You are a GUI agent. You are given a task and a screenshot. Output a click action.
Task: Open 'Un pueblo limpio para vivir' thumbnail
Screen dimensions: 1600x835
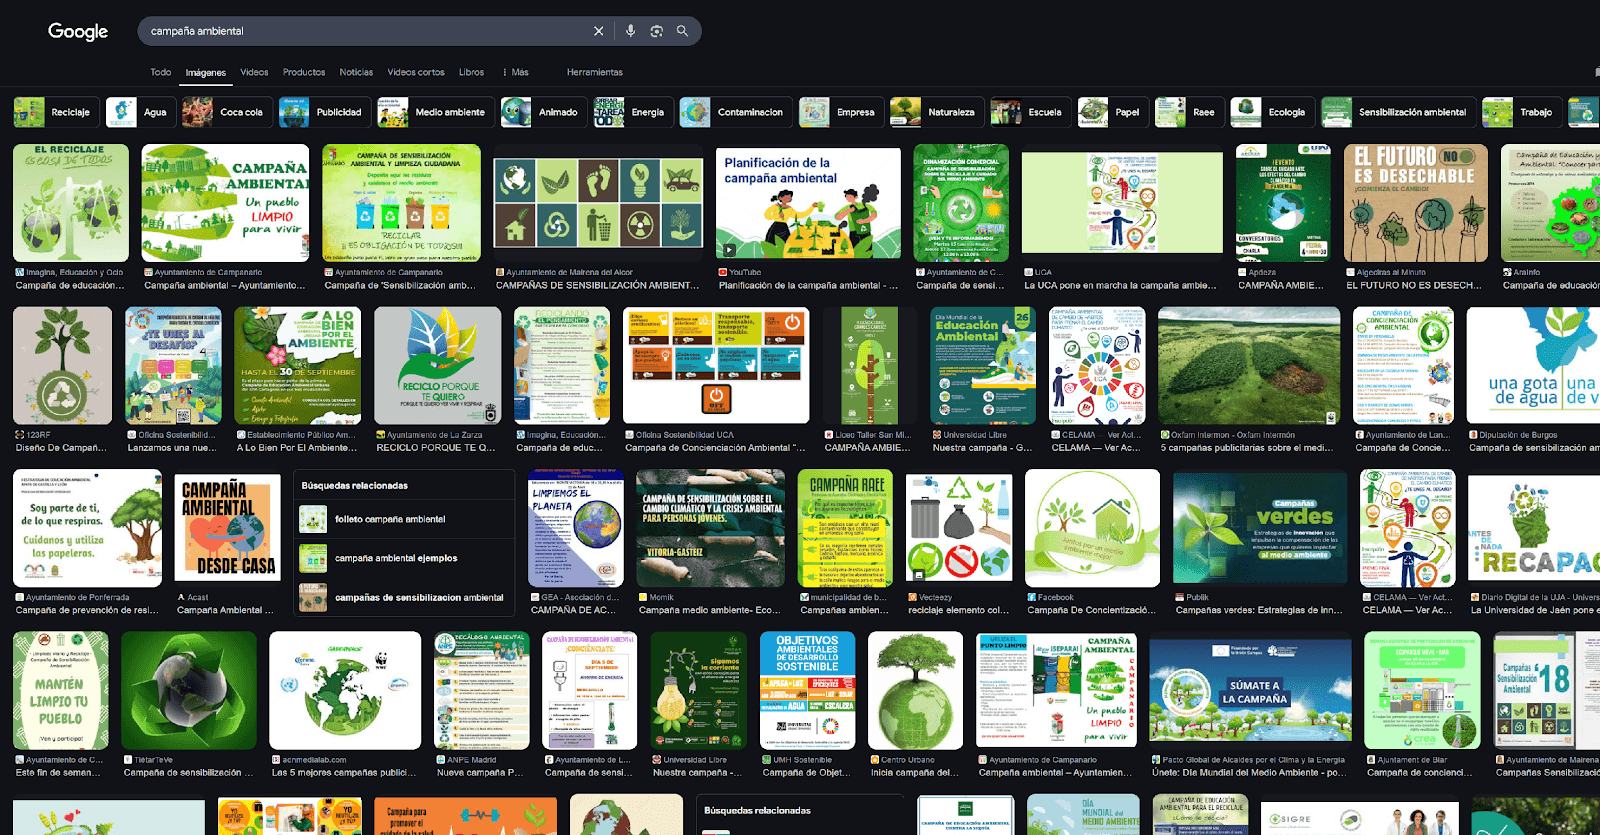point(225,203)
